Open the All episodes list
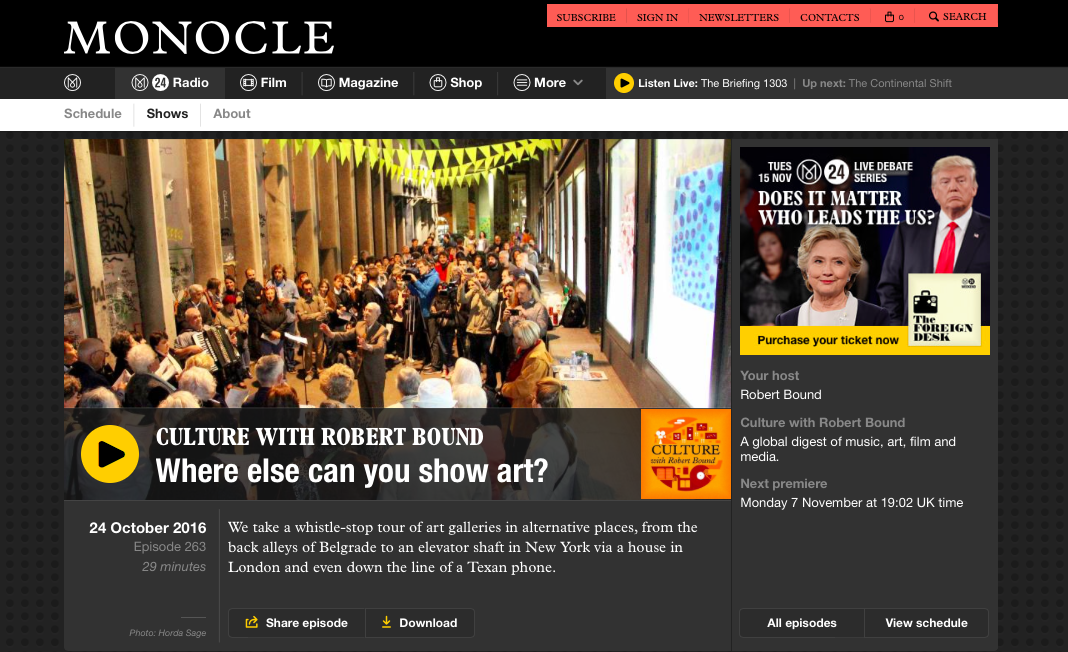Viewport: 1068px width, 652px height. coord(802,623)
